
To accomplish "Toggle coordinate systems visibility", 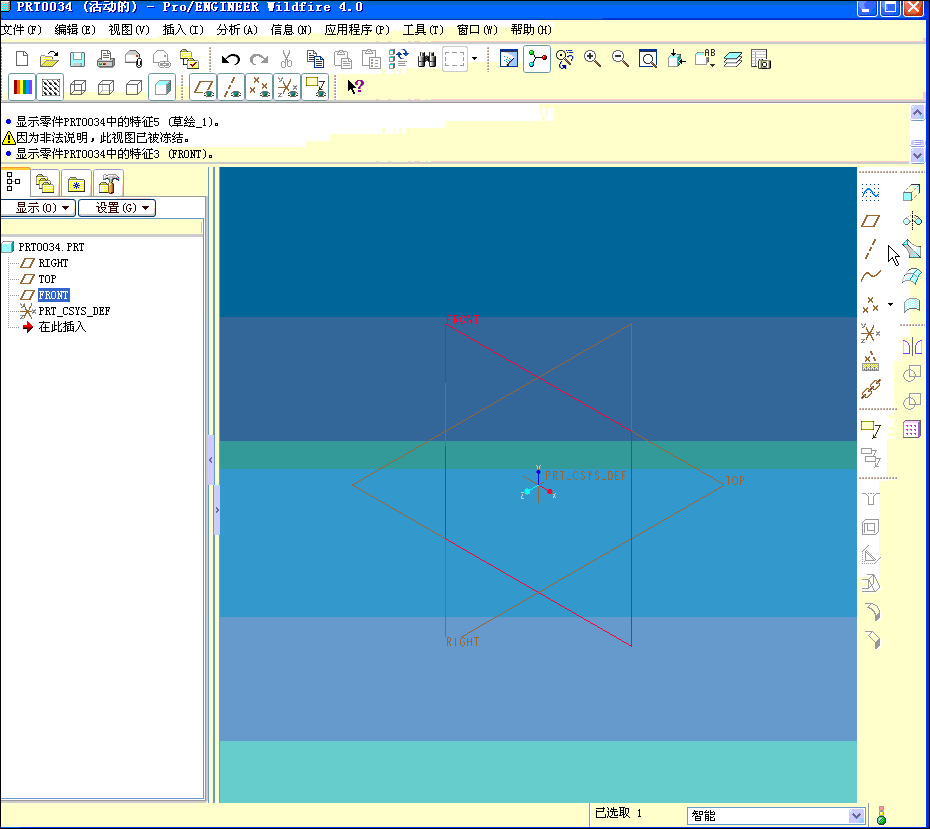I will pyautogui.click(x=287, y=87).
